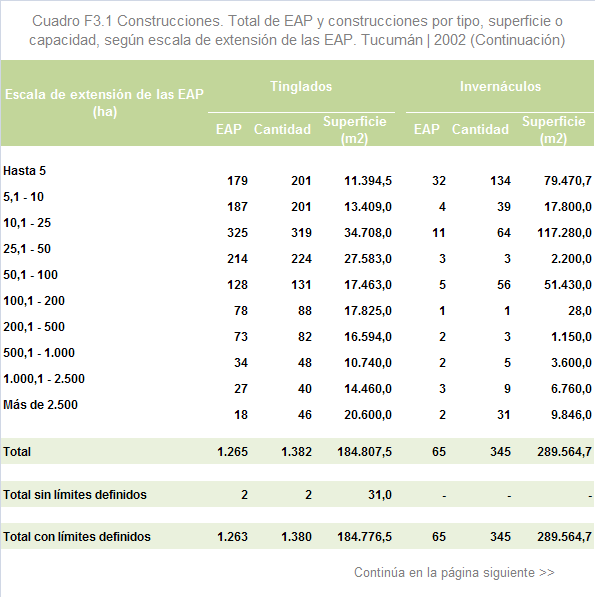Select the Tinglados surface value 20.600,0
The image size is (595, 597).
click(x=368, y=415)
